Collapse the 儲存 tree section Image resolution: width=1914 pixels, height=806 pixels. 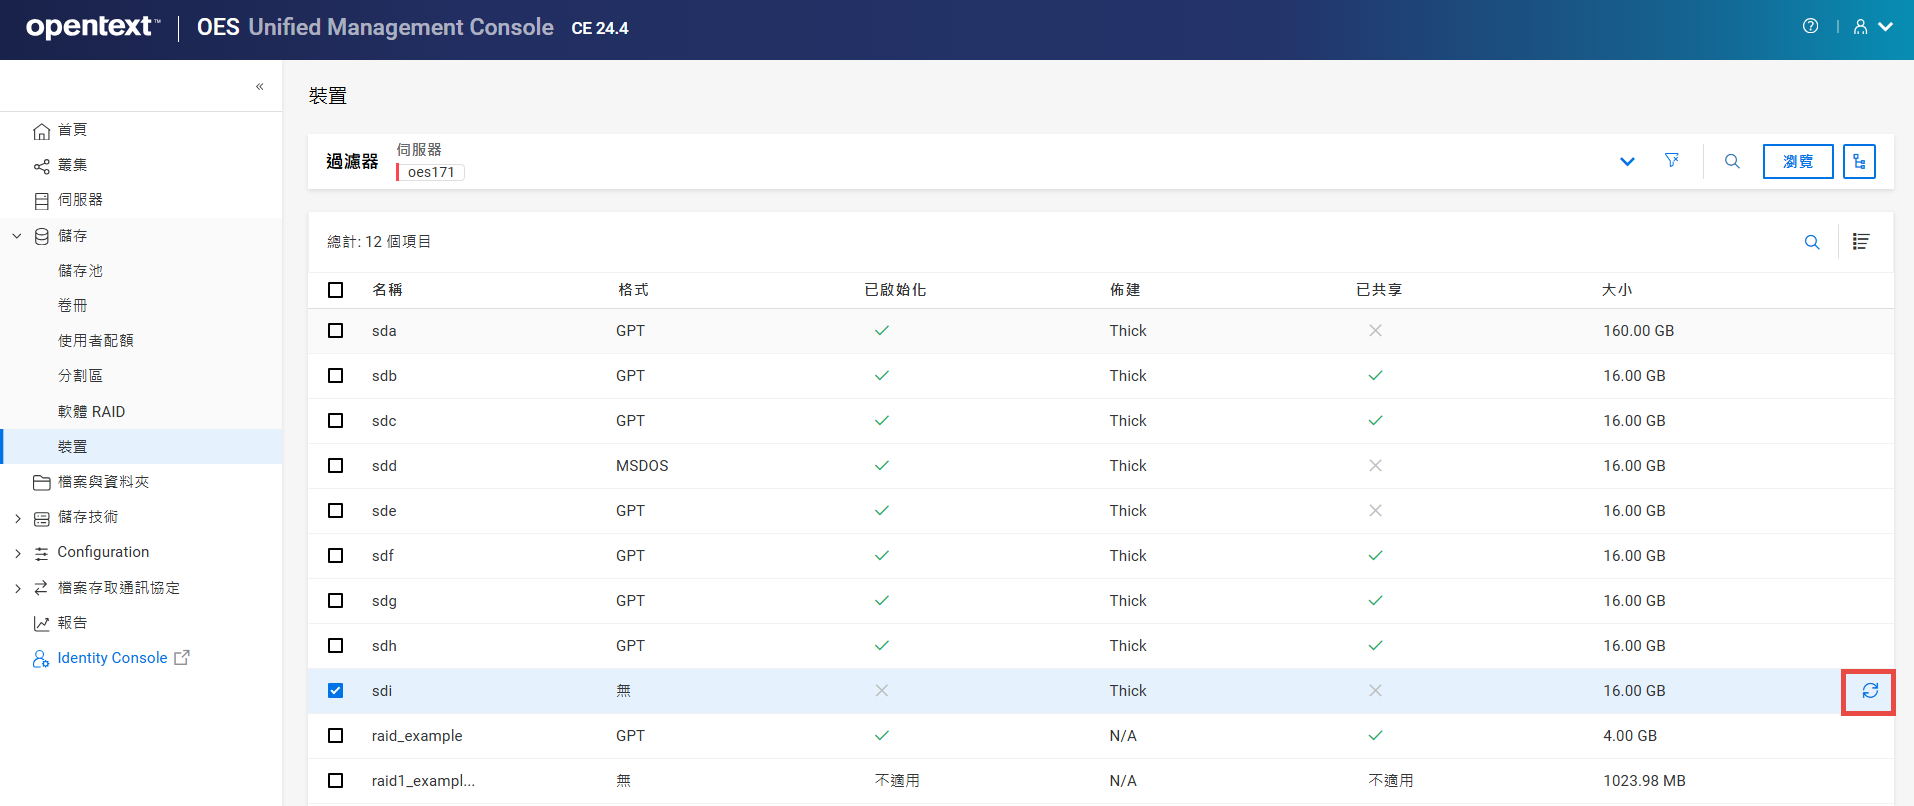point(17,236)
